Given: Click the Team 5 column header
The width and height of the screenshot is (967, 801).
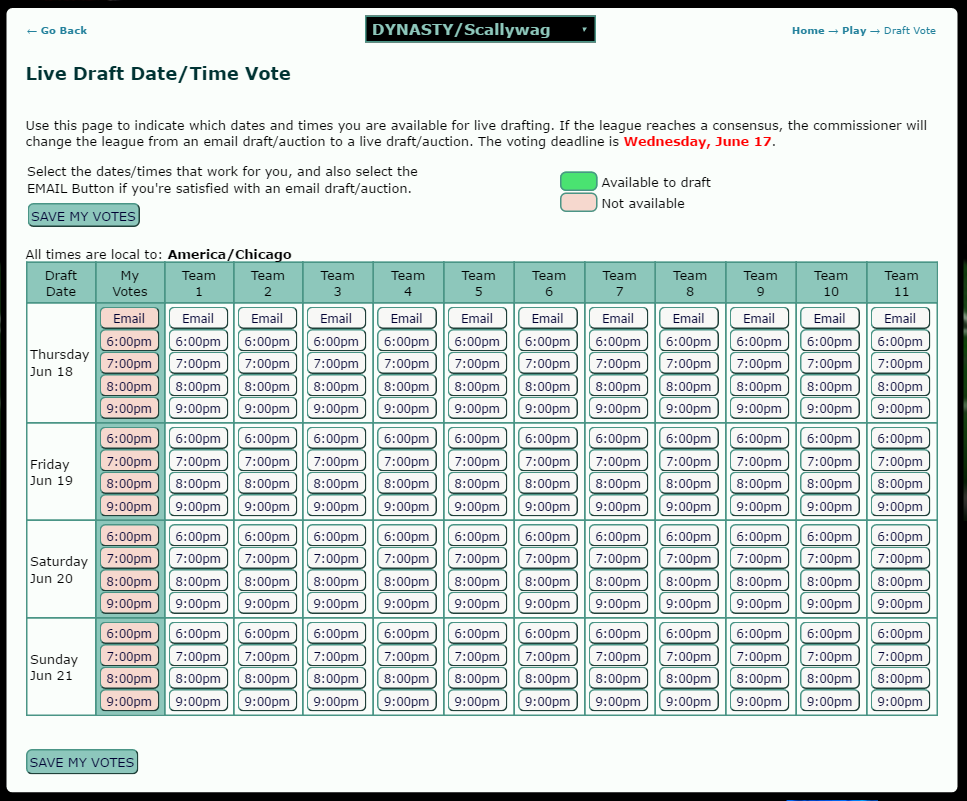Looking at the screenshot, I should point(479,283).
